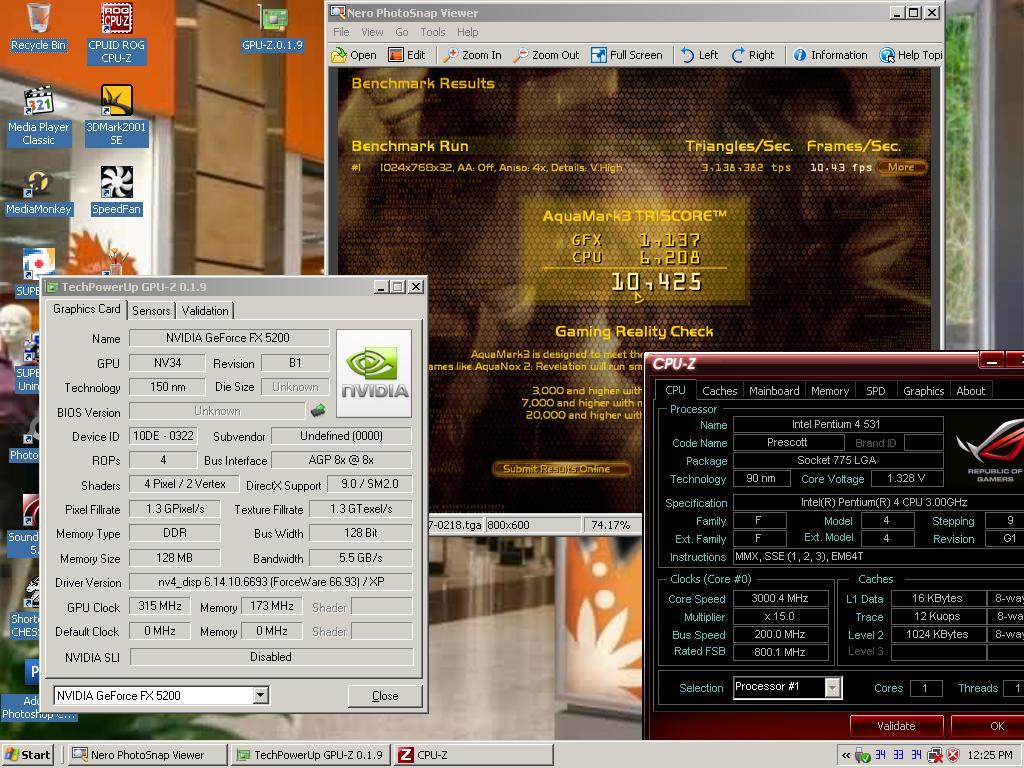Click the network connection tray icon
Image resolution: width=1024 pixels, height=768 pixels.
point(935,755)
